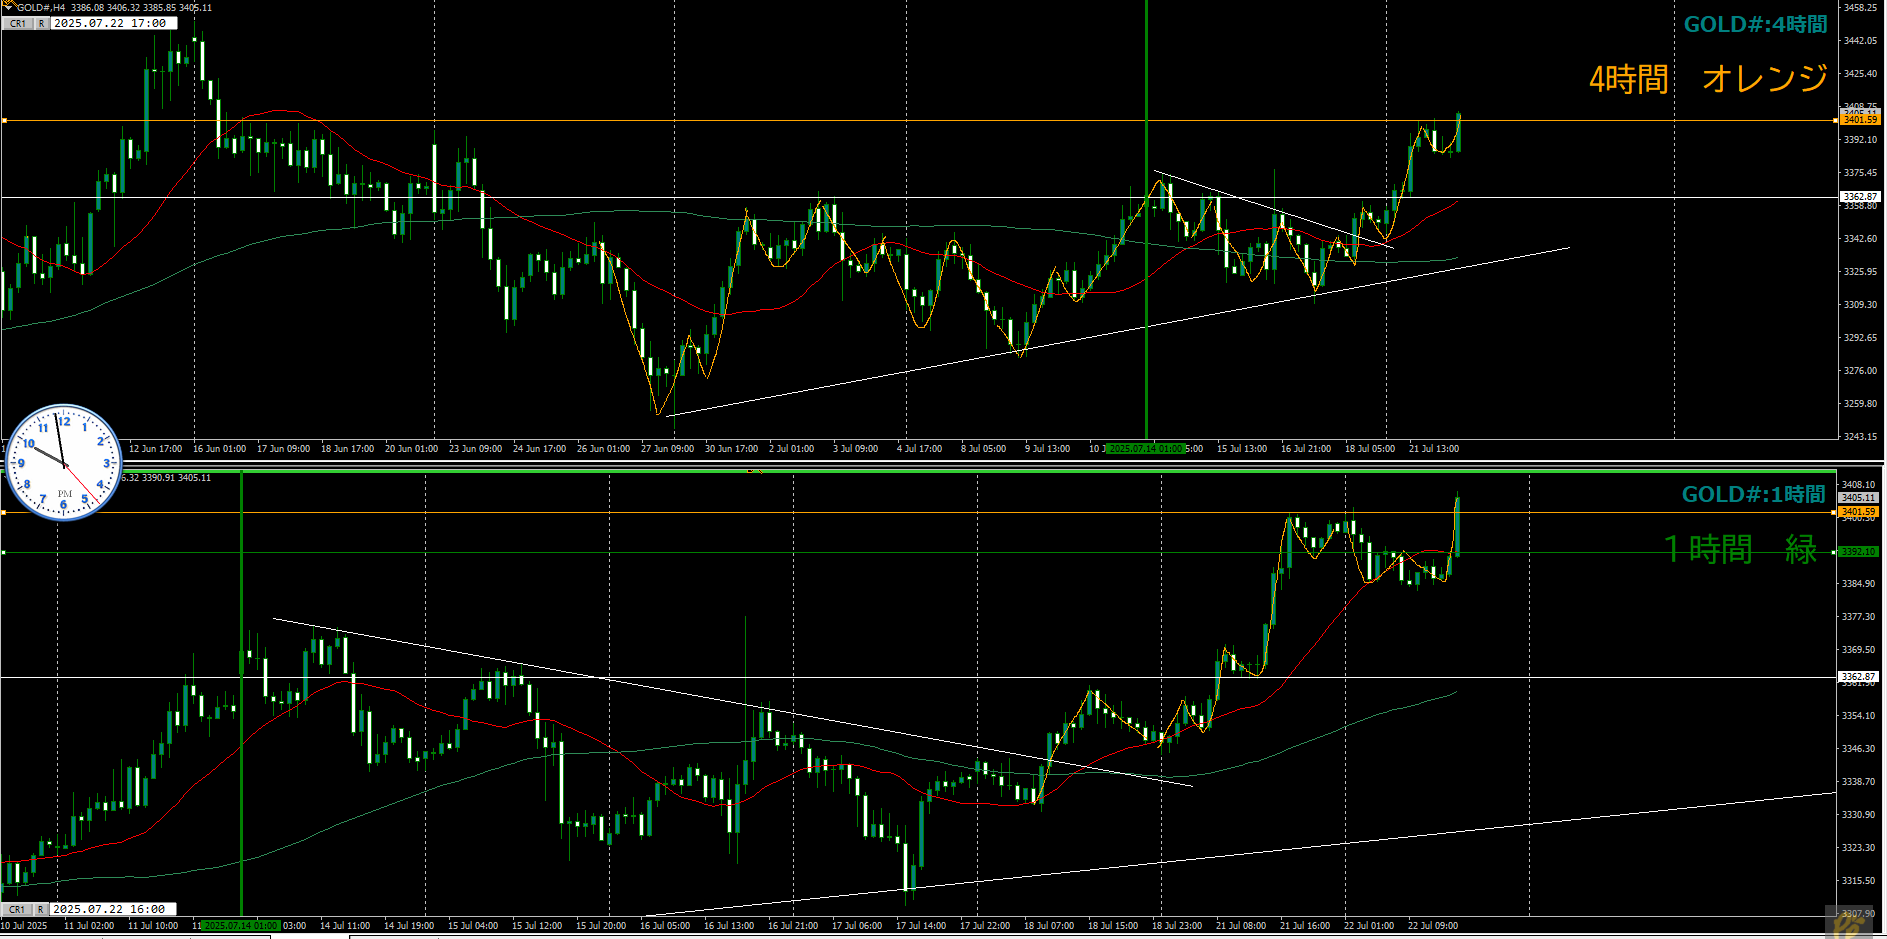The image size is (1887, 939).
Task: Select the GOLD#:4時間 chart title label
Action: tap(1755, 25)
